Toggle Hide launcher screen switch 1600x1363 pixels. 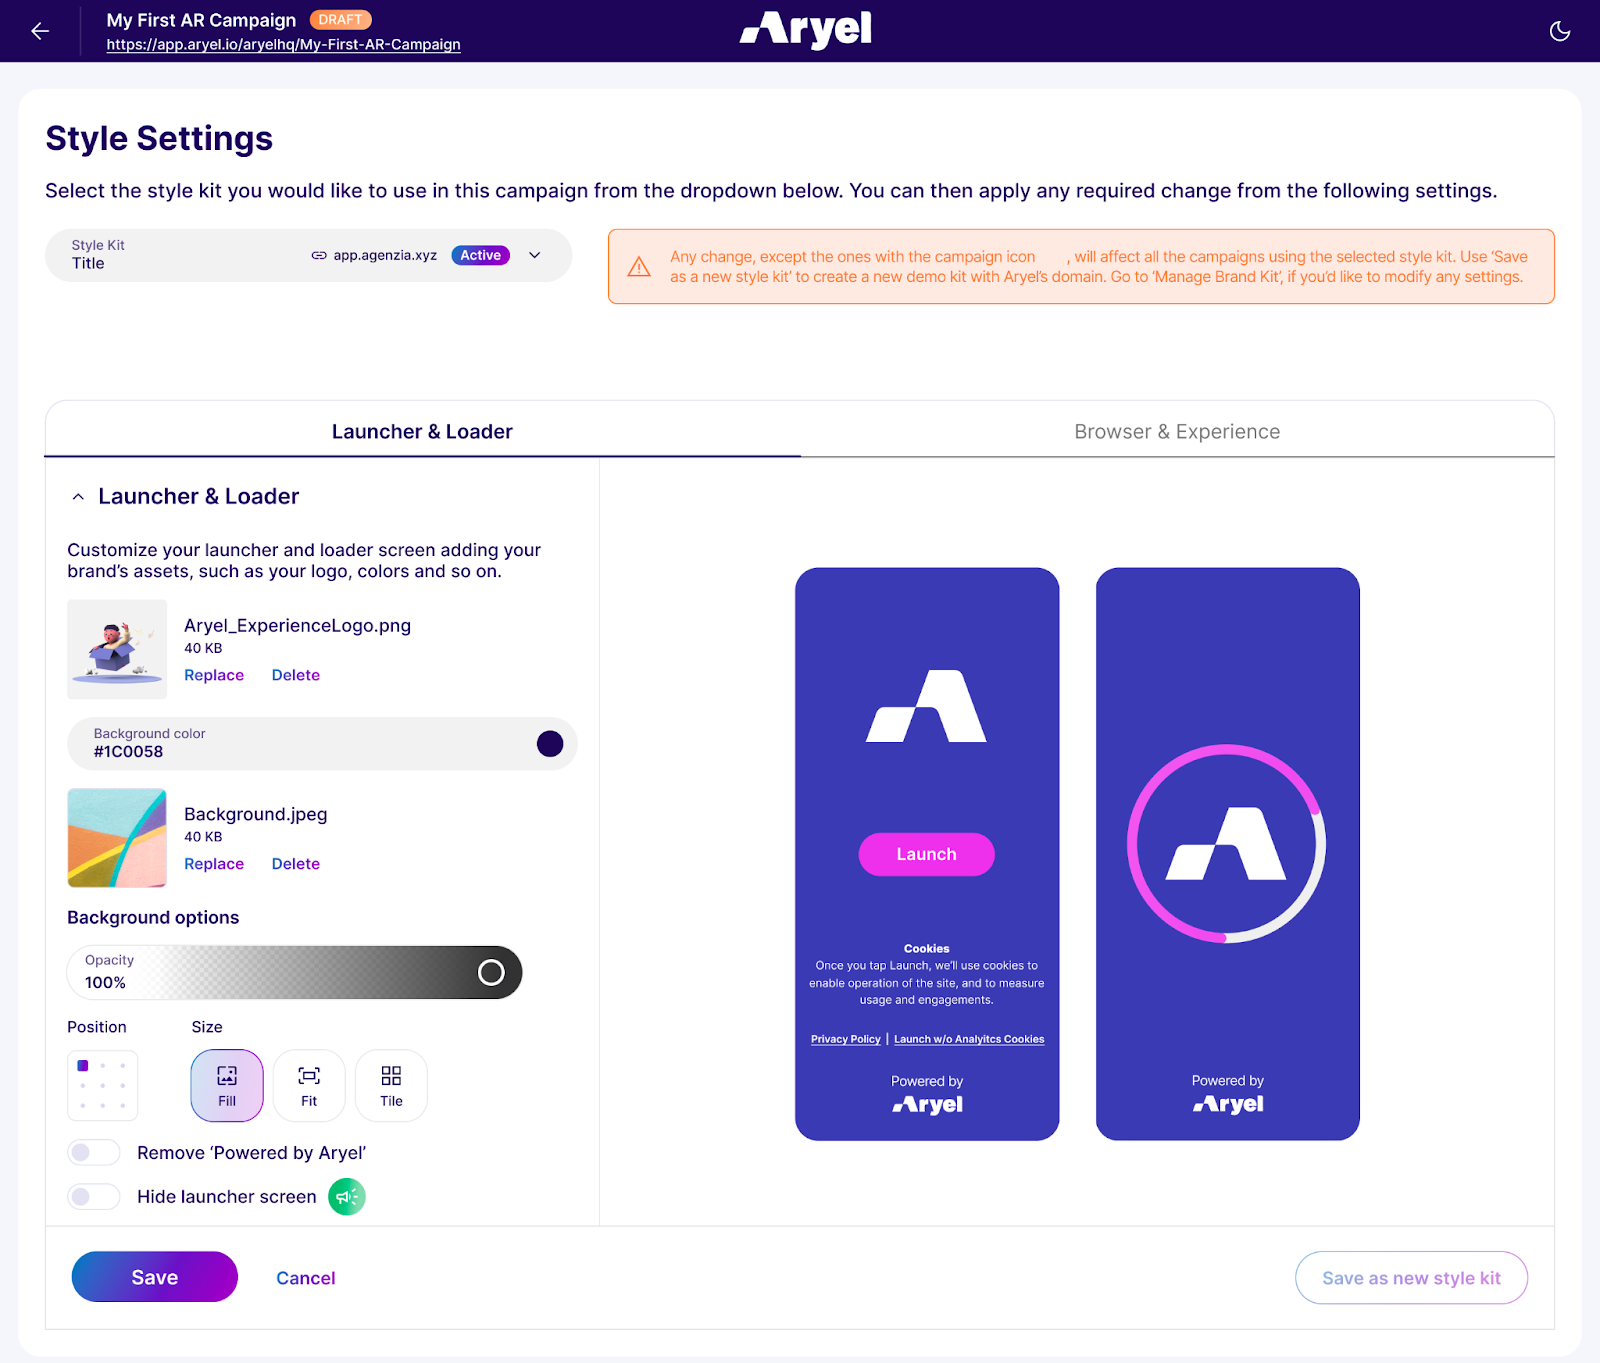point(94,1197)
